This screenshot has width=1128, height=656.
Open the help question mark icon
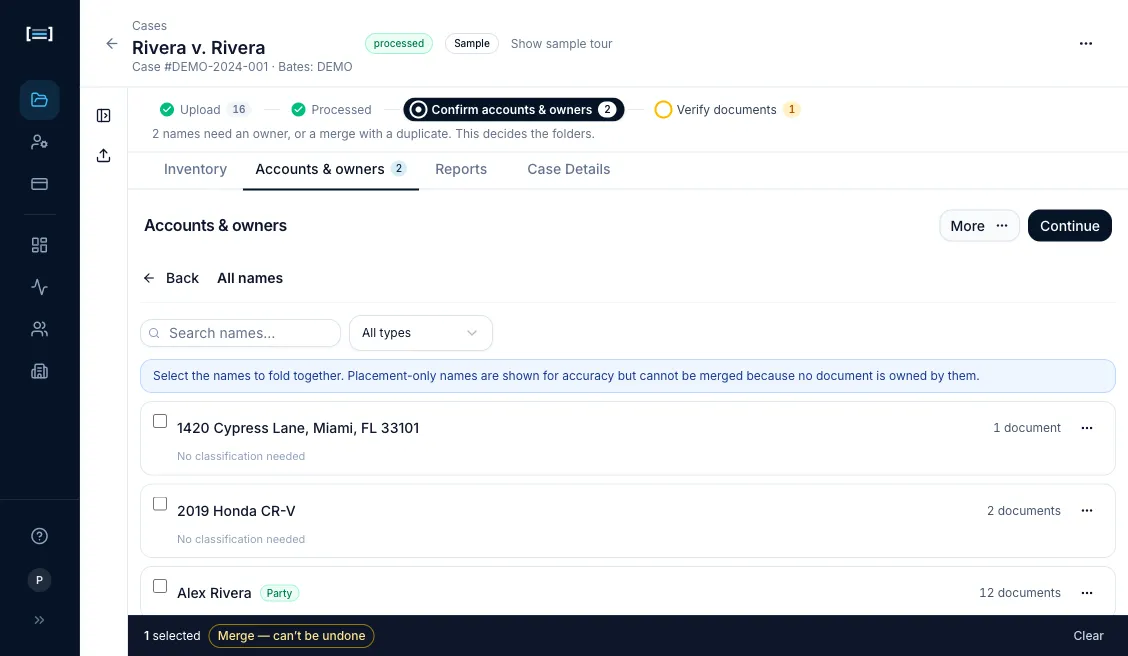coord(40,536)
